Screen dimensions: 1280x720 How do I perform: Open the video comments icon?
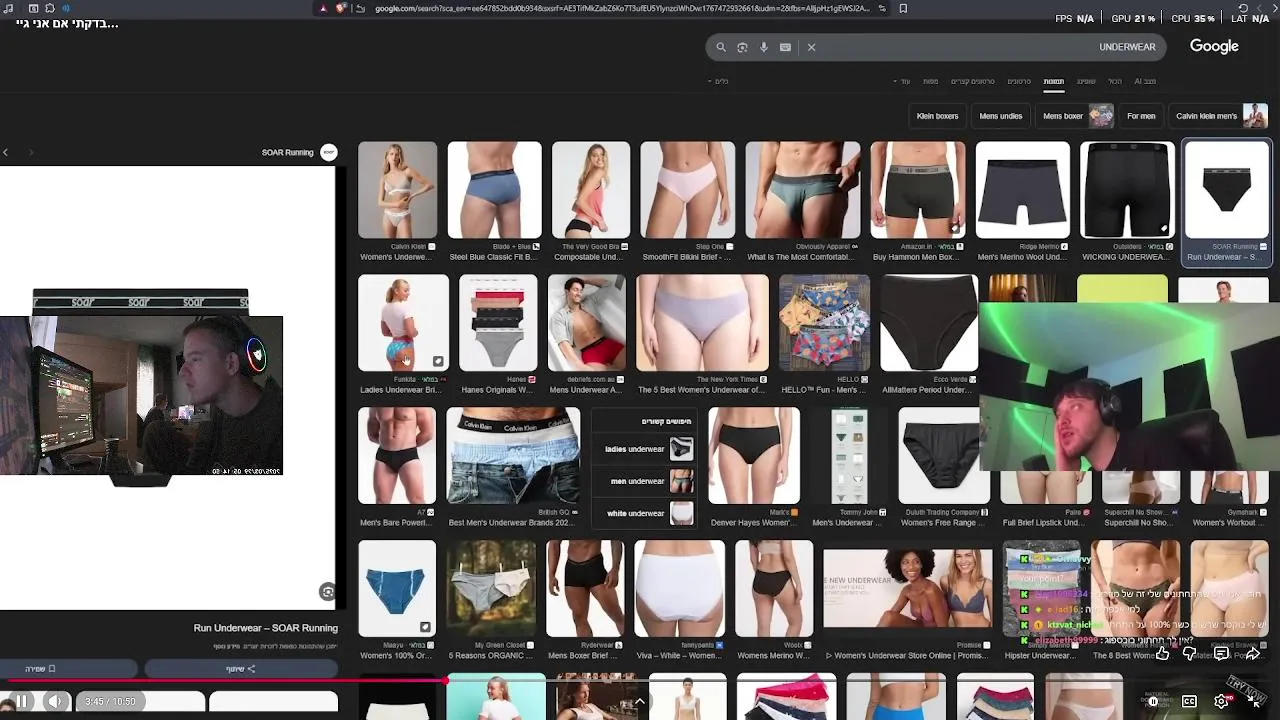click(1221, 654)
